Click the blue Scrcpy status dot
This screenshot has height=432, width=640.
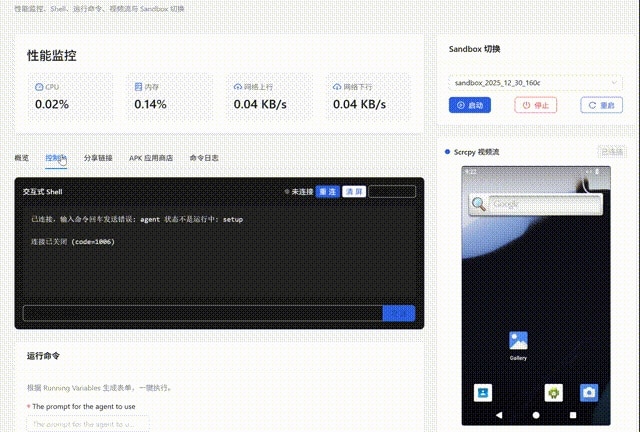[x=447, y=152]
